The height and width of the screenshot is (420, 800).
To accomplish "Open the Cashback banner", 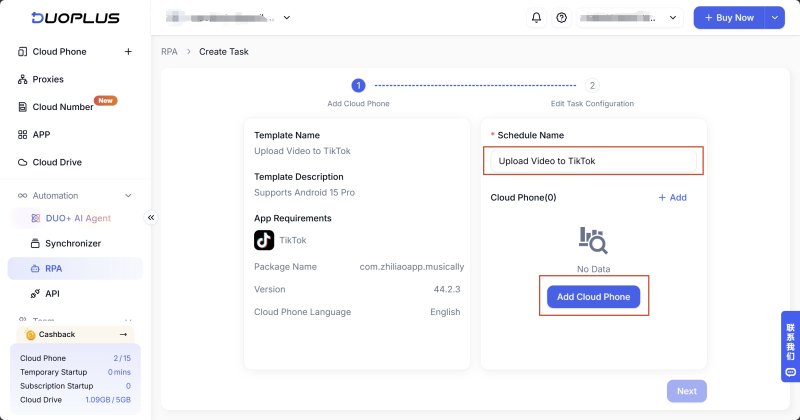I will pyautogui.click(x=76, y=334).
